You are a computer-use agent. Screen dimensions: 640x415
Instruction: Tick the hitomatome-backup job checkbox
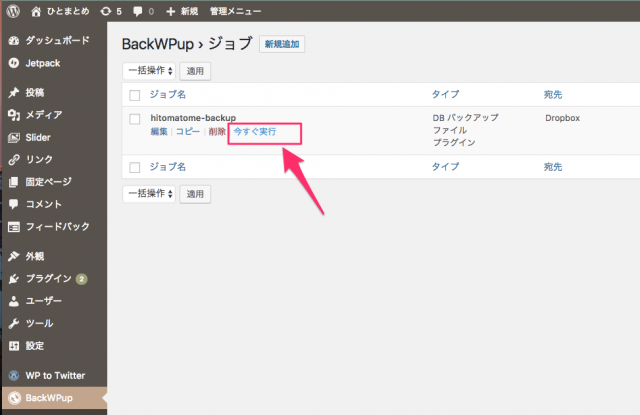[x=135, y=119]
